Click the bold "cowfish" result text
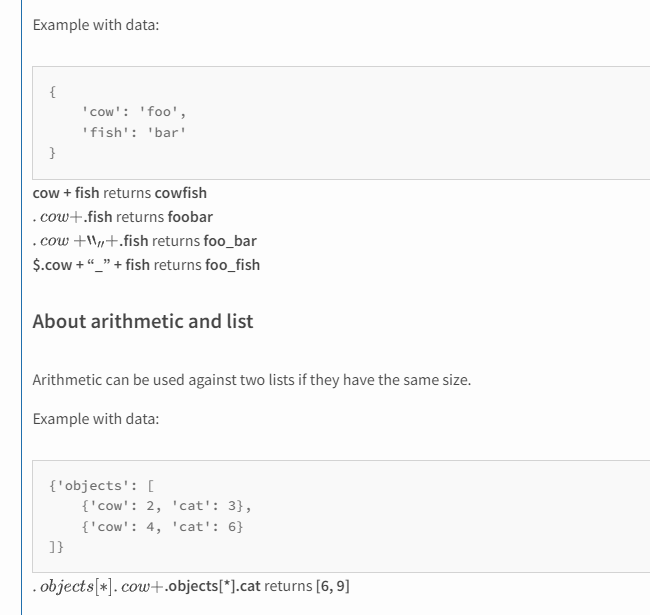 click(x=155, y=192)
